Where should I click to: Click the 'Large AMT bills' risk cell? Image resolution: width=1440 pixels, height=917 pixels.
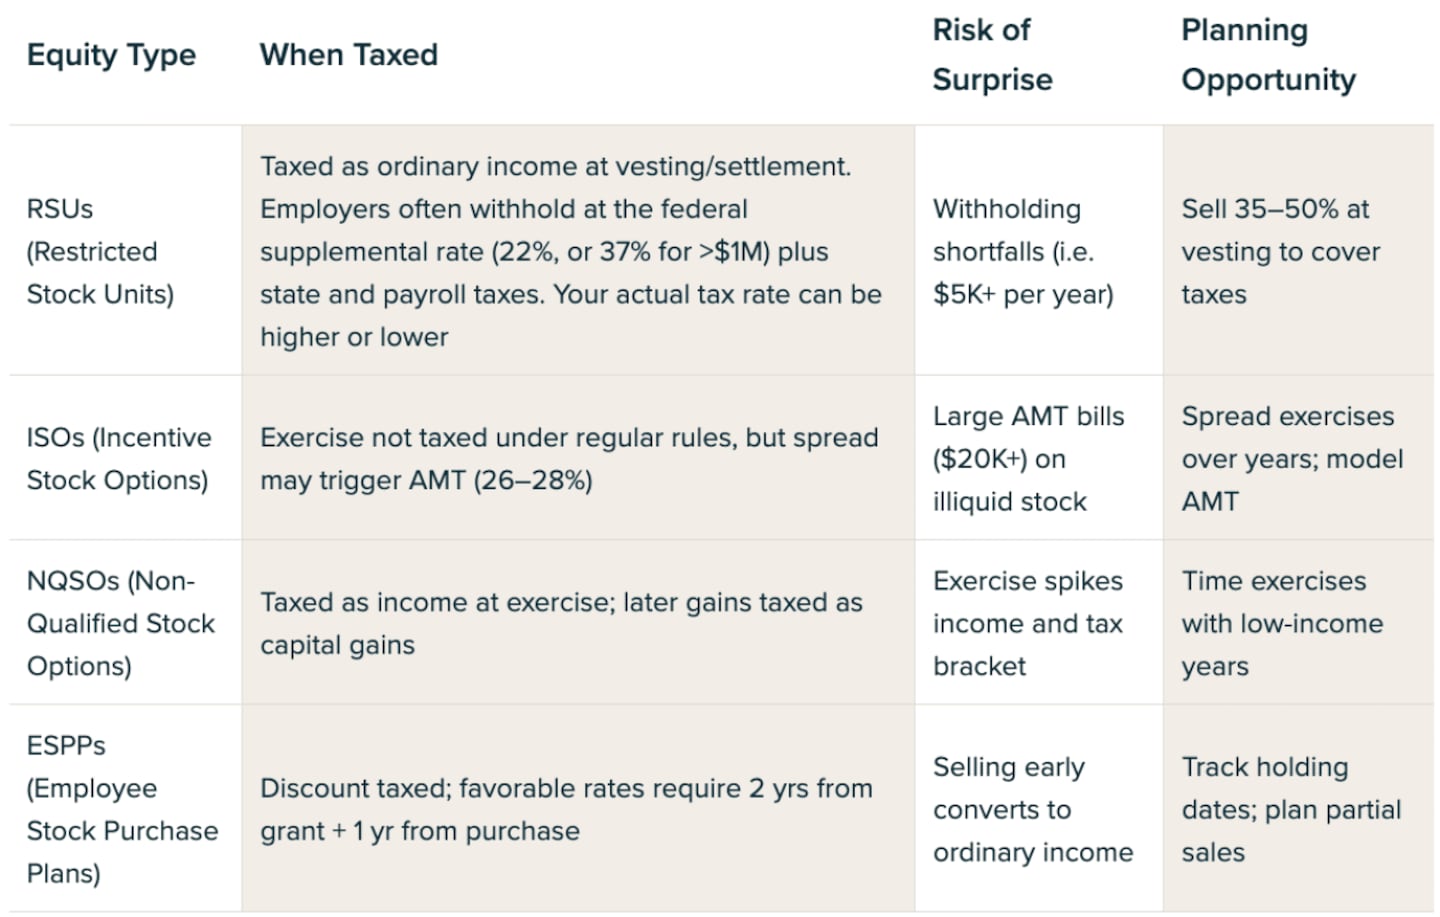pos(1028,459)
